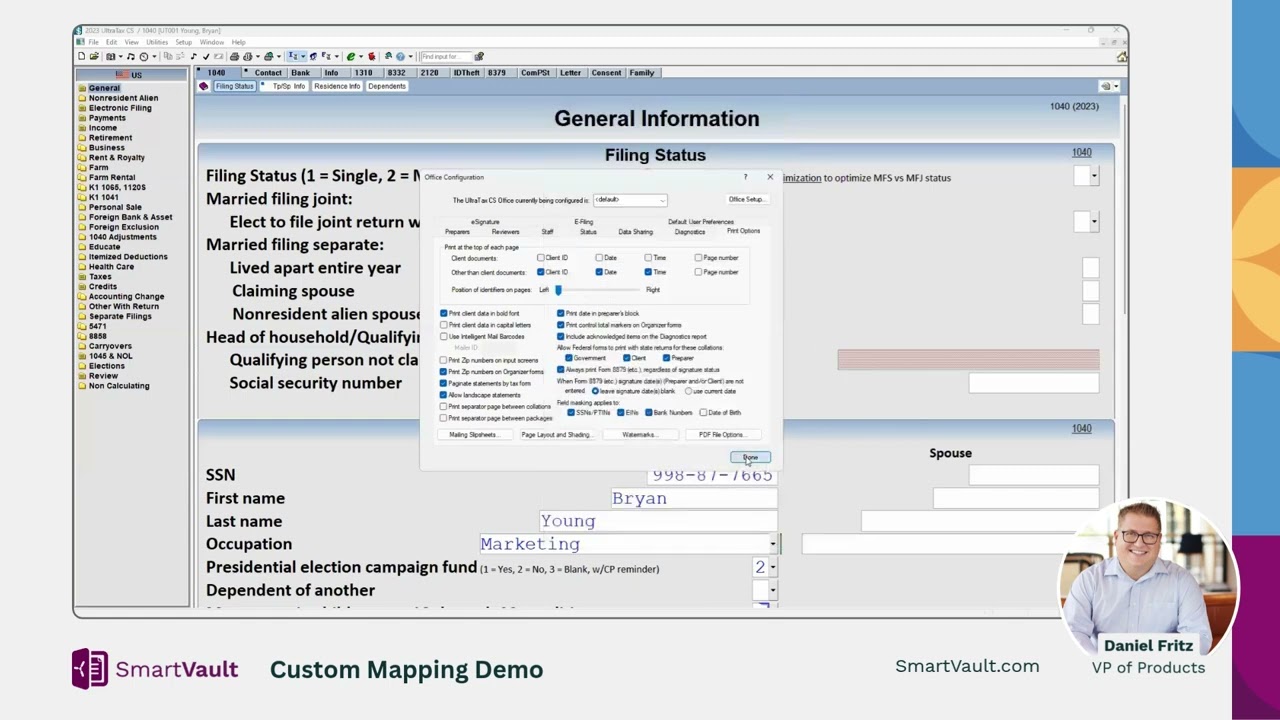1280x720 pixels.
Task: Click the New client toolbar icon
Action: coord(82,57)
